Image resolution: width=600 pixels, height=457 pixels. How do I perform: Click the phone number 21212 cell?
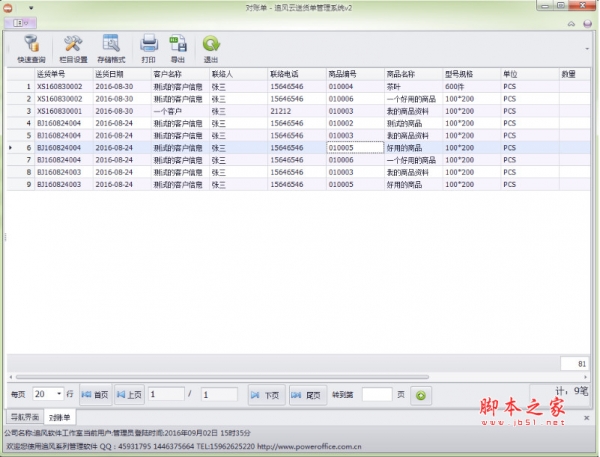(297, 111)
